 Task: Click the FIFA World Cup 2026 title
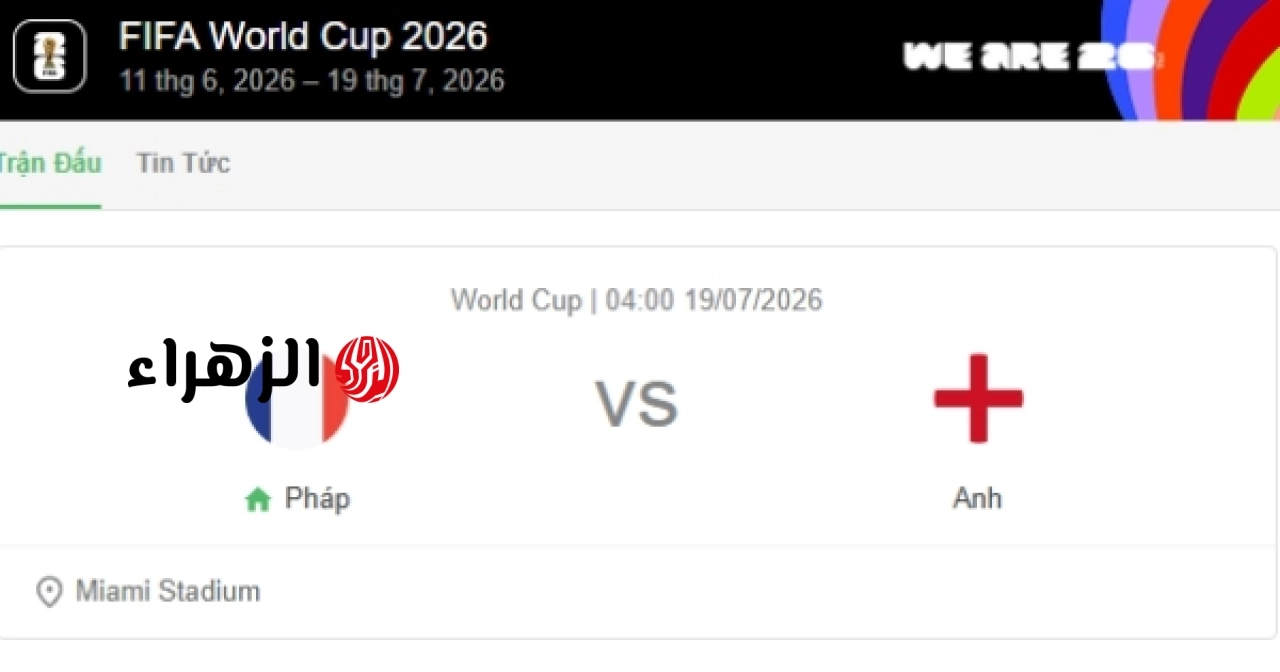click(303, 36)
